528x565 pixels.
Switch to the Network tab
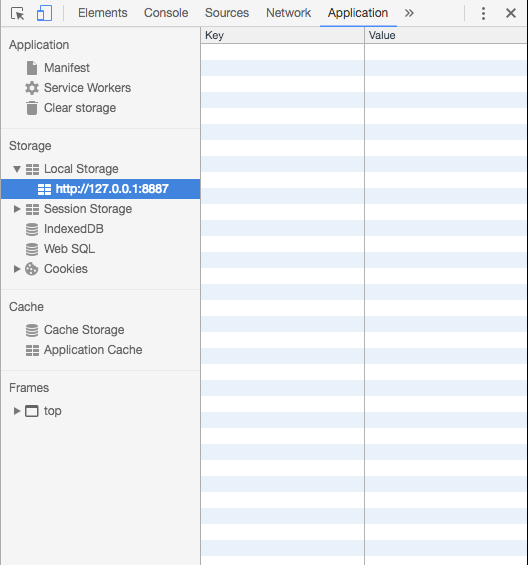[x=289, y=13]
